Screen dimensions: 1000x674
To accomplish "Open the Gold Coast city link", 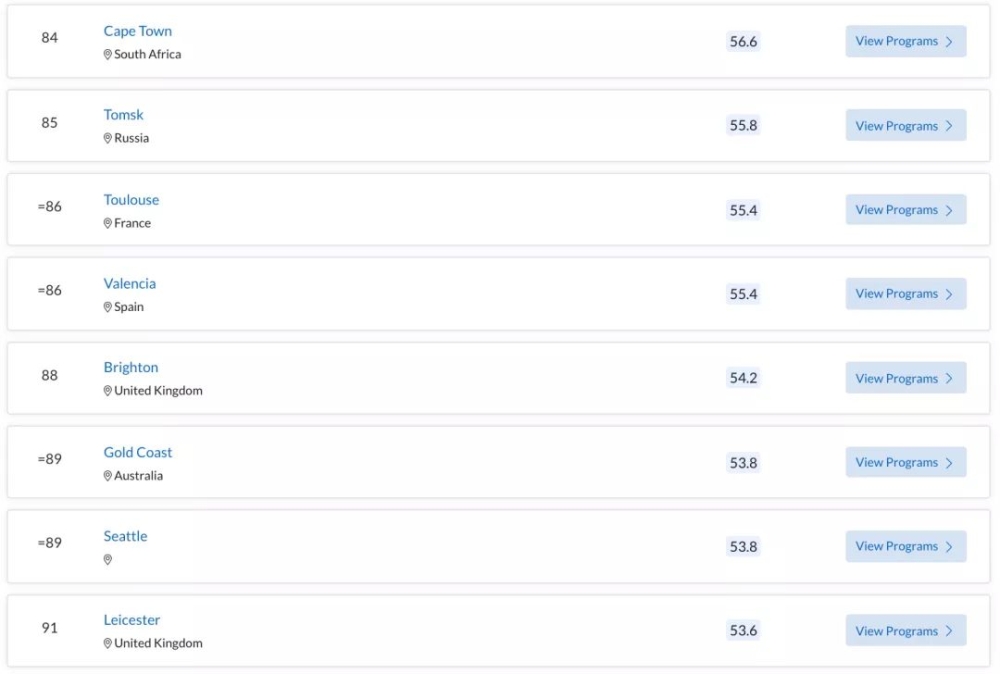I will (138, 452).
